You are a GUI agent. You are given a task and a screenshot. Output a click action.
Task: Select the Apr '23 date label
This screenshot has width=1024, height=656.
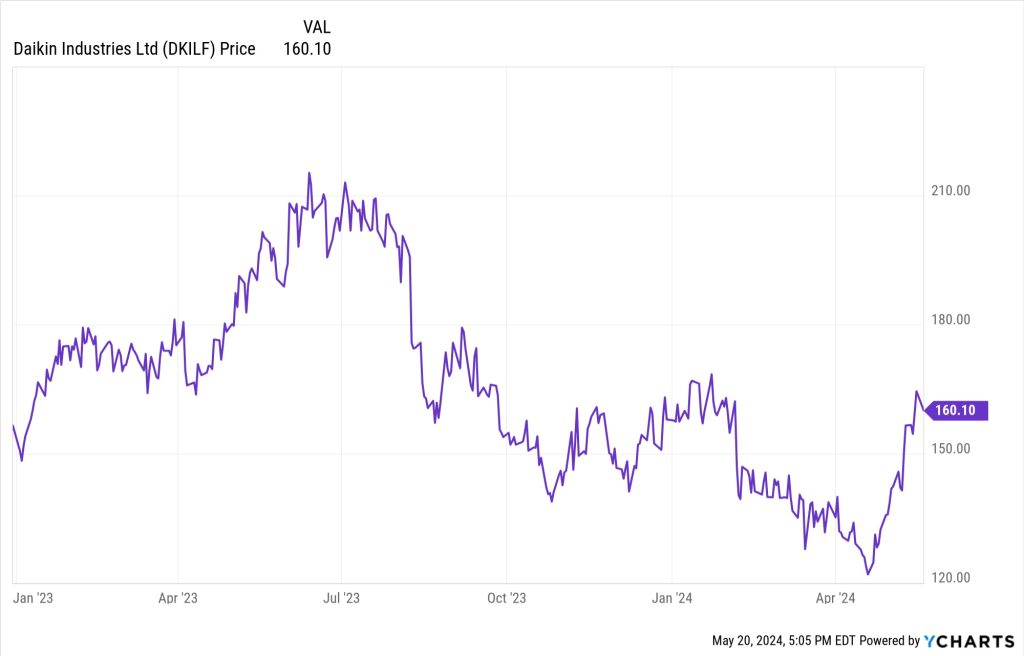click(177, 599)
